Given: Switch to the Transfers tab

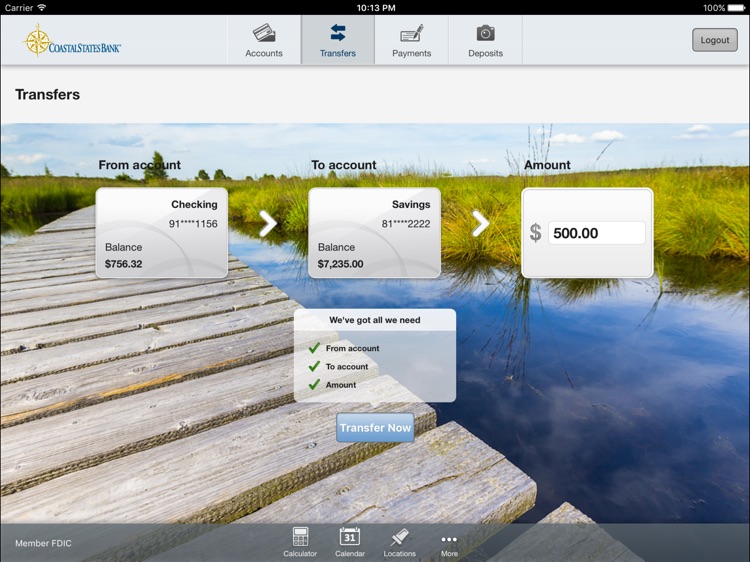Looking at the screenshot, I should [338, 40].
